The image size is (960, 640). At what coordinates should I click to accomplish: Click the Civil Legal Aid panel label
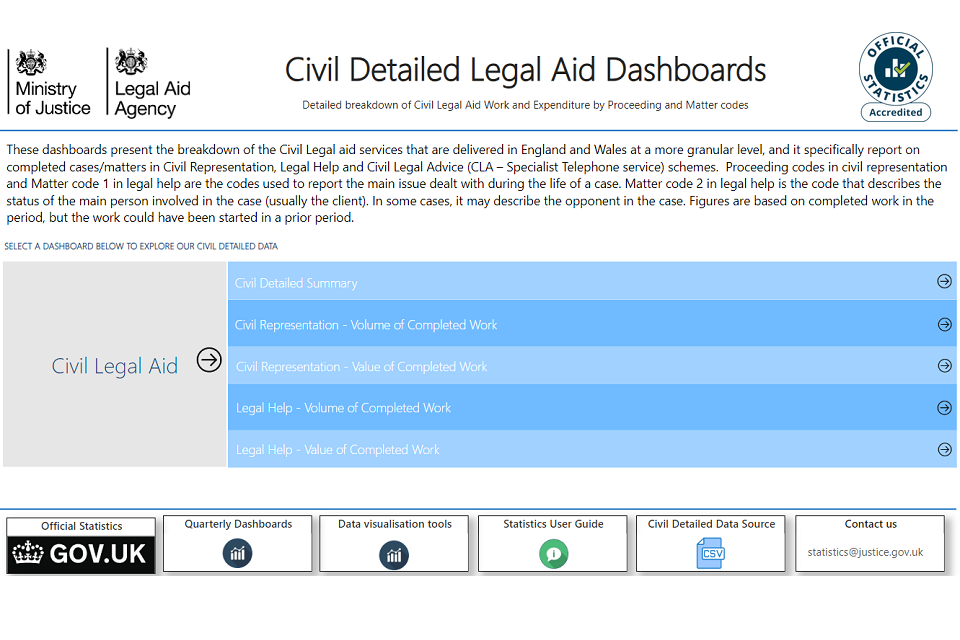point(114,366)
